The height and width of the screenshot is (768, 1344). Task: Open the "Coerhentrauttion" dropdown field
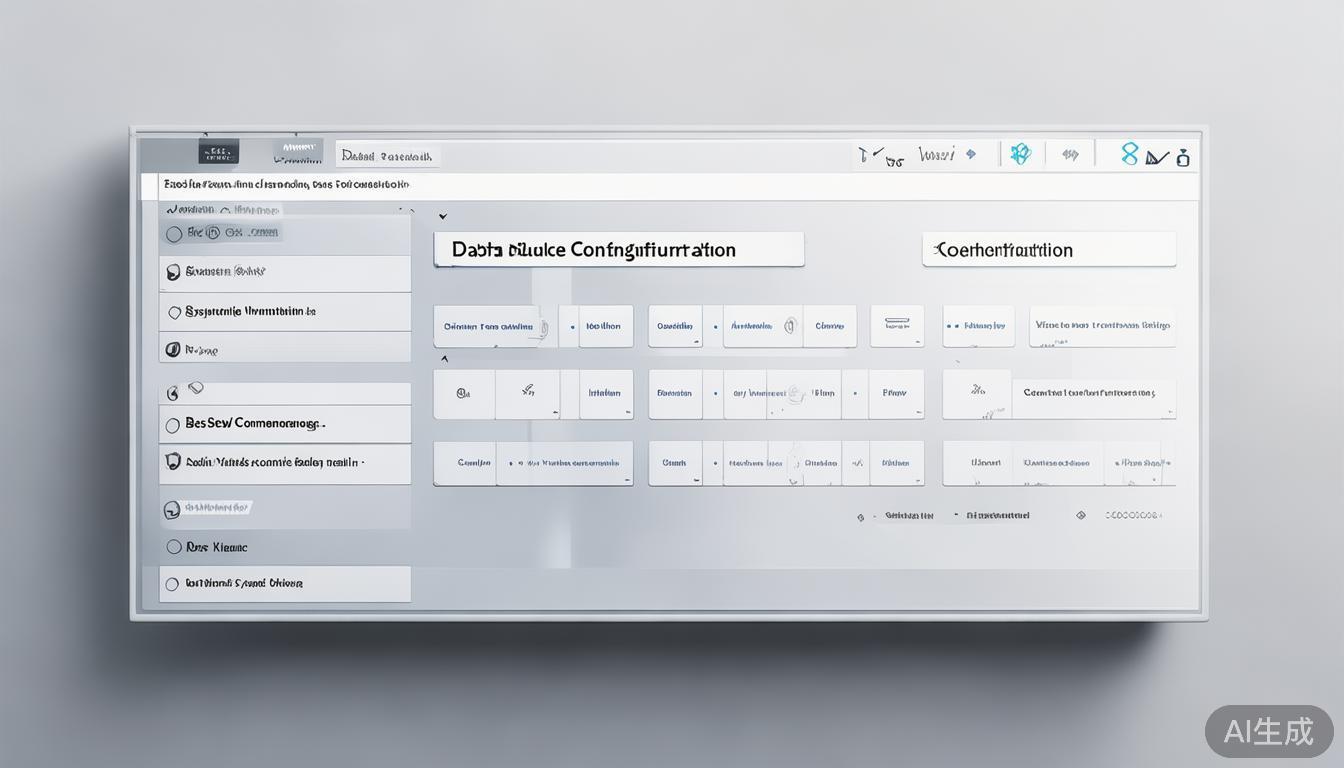(x=1048, y=250)
